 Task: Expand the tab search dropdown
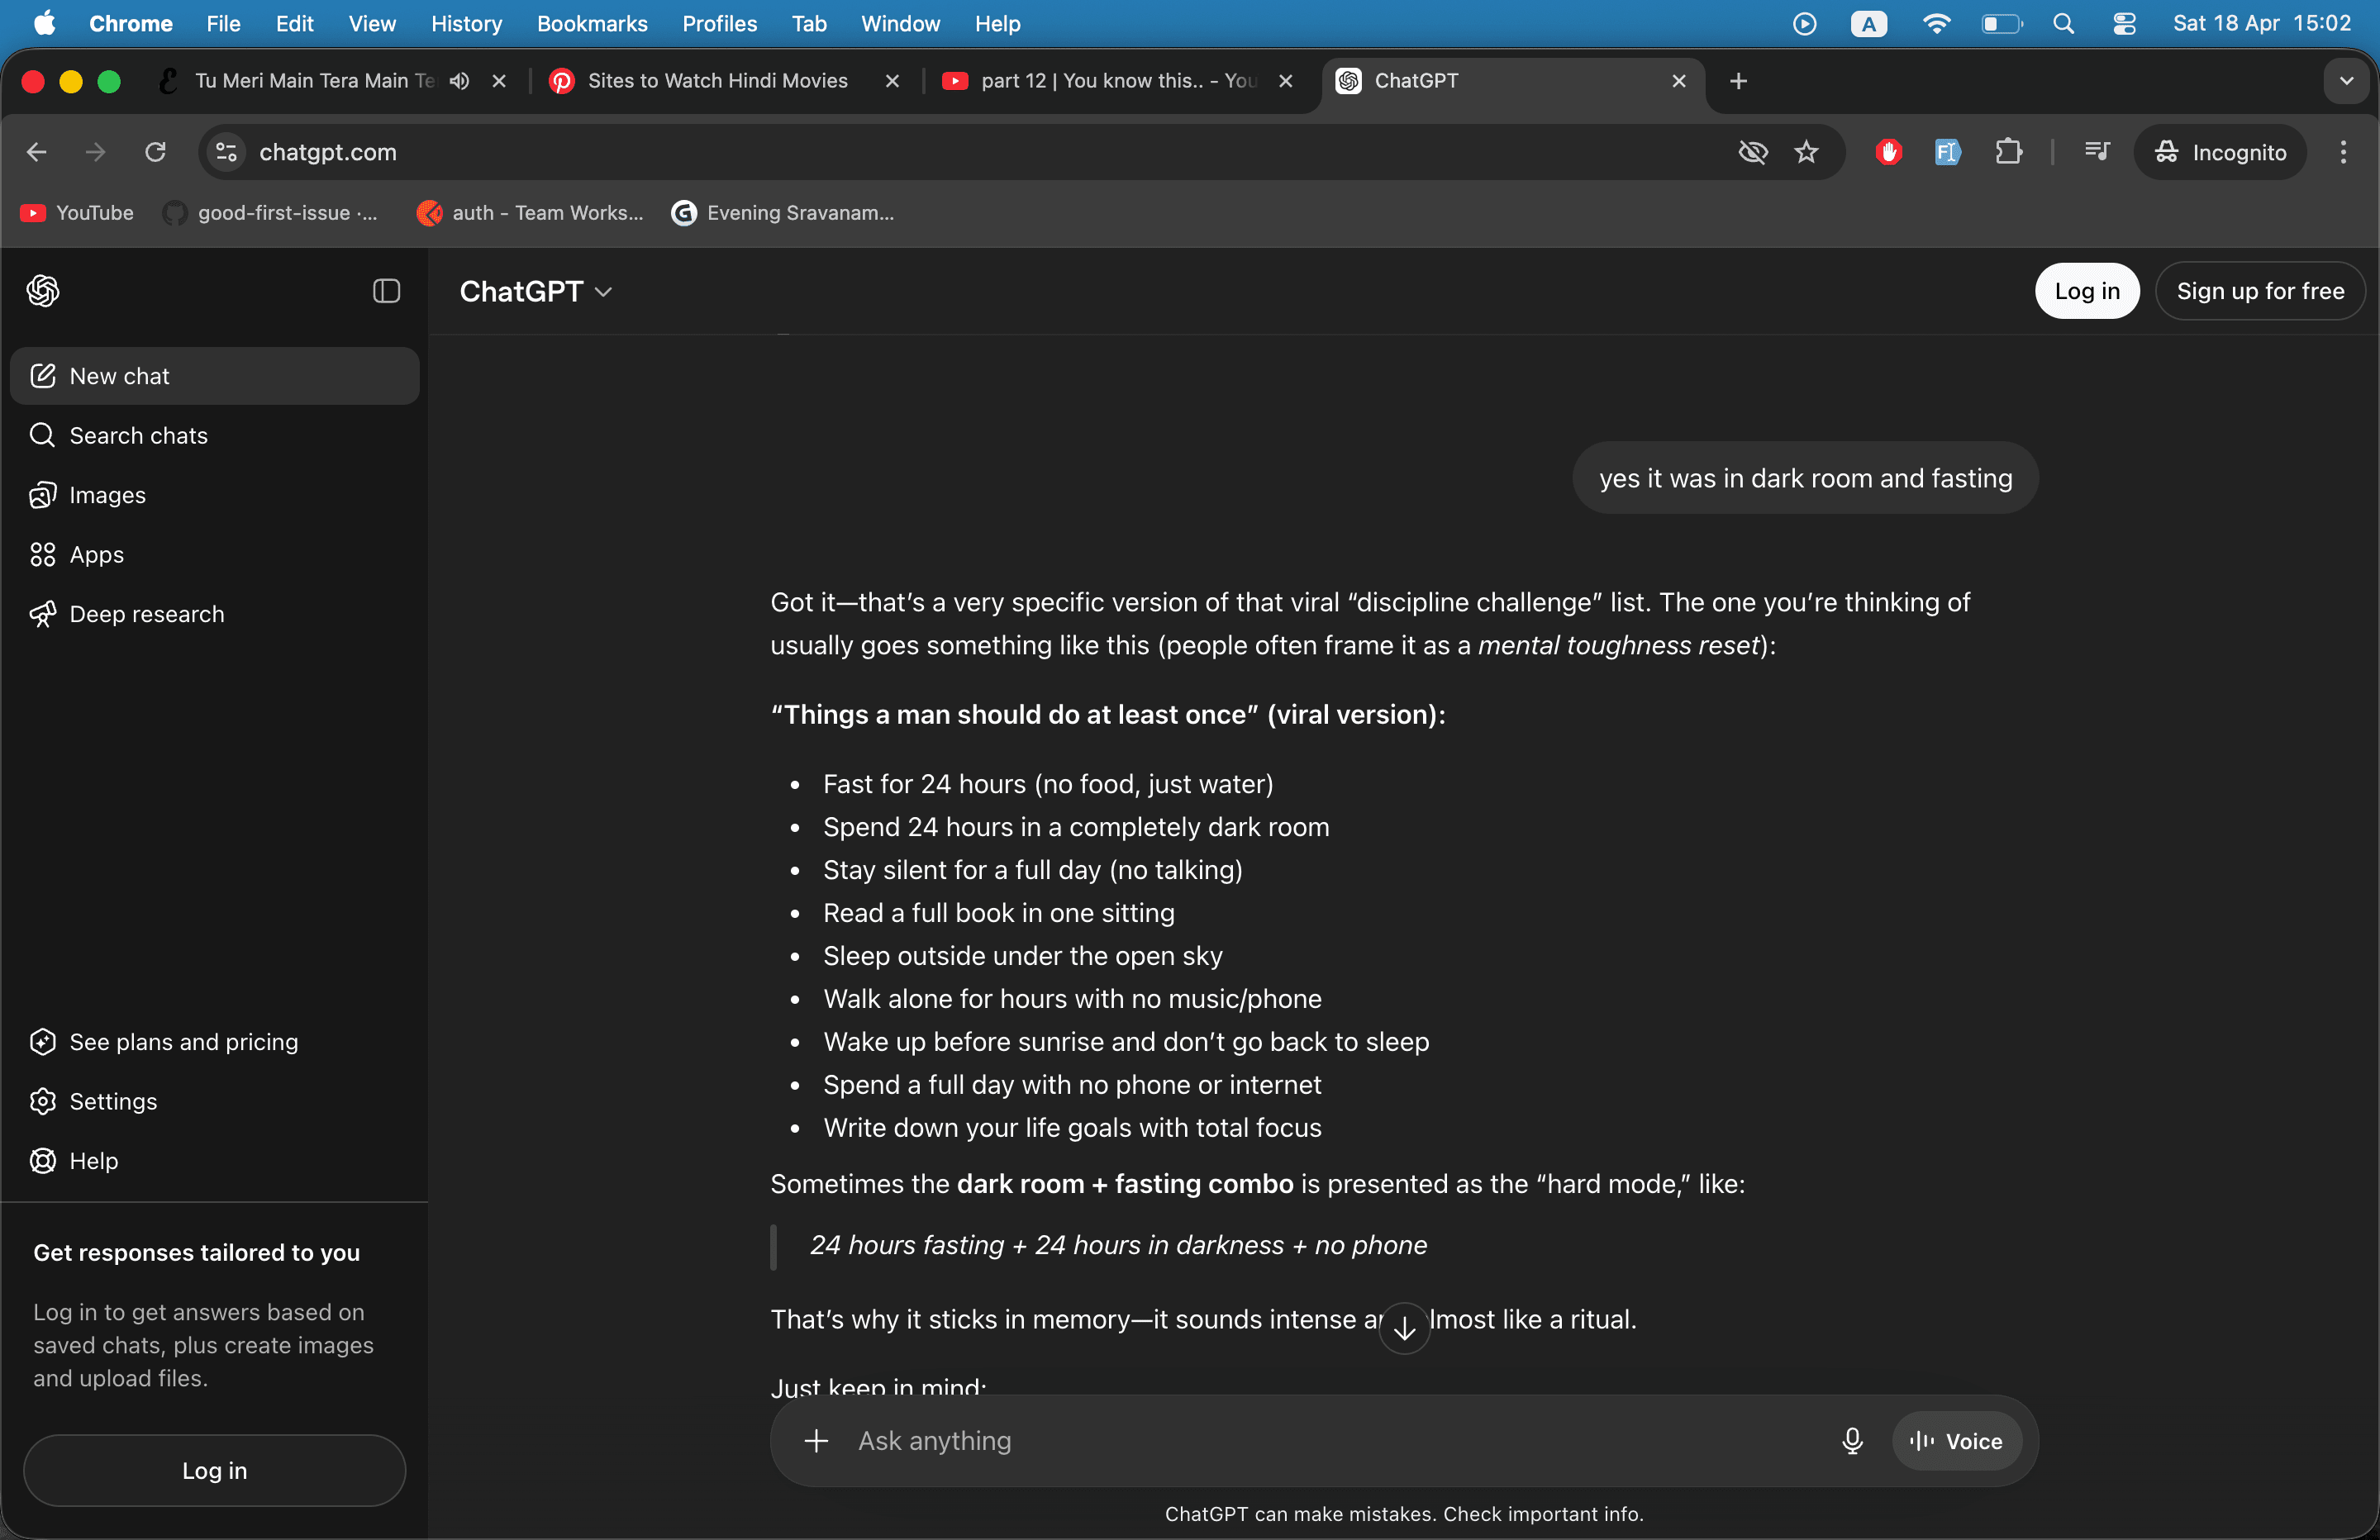pyautogui.click(x=2346, y=81)
